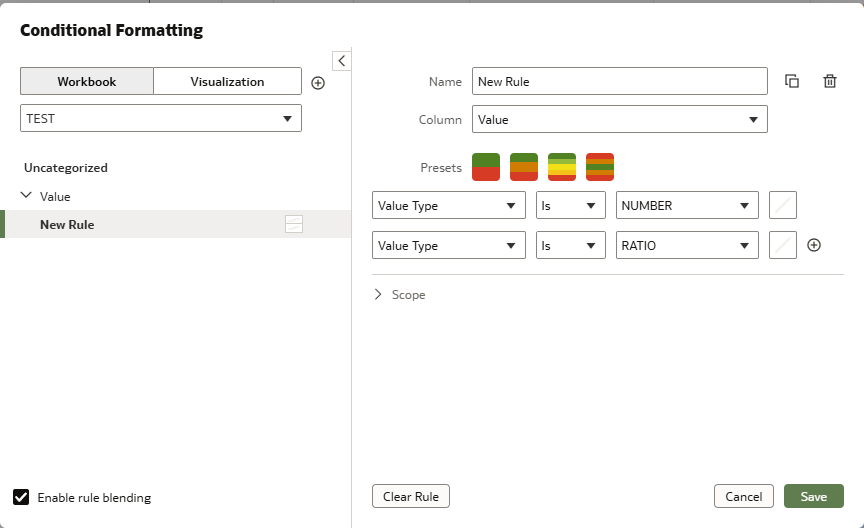The width and height of the screenshot is (864, 528).
Task: Delete the rule with trash icon
Action: [830, 81]
